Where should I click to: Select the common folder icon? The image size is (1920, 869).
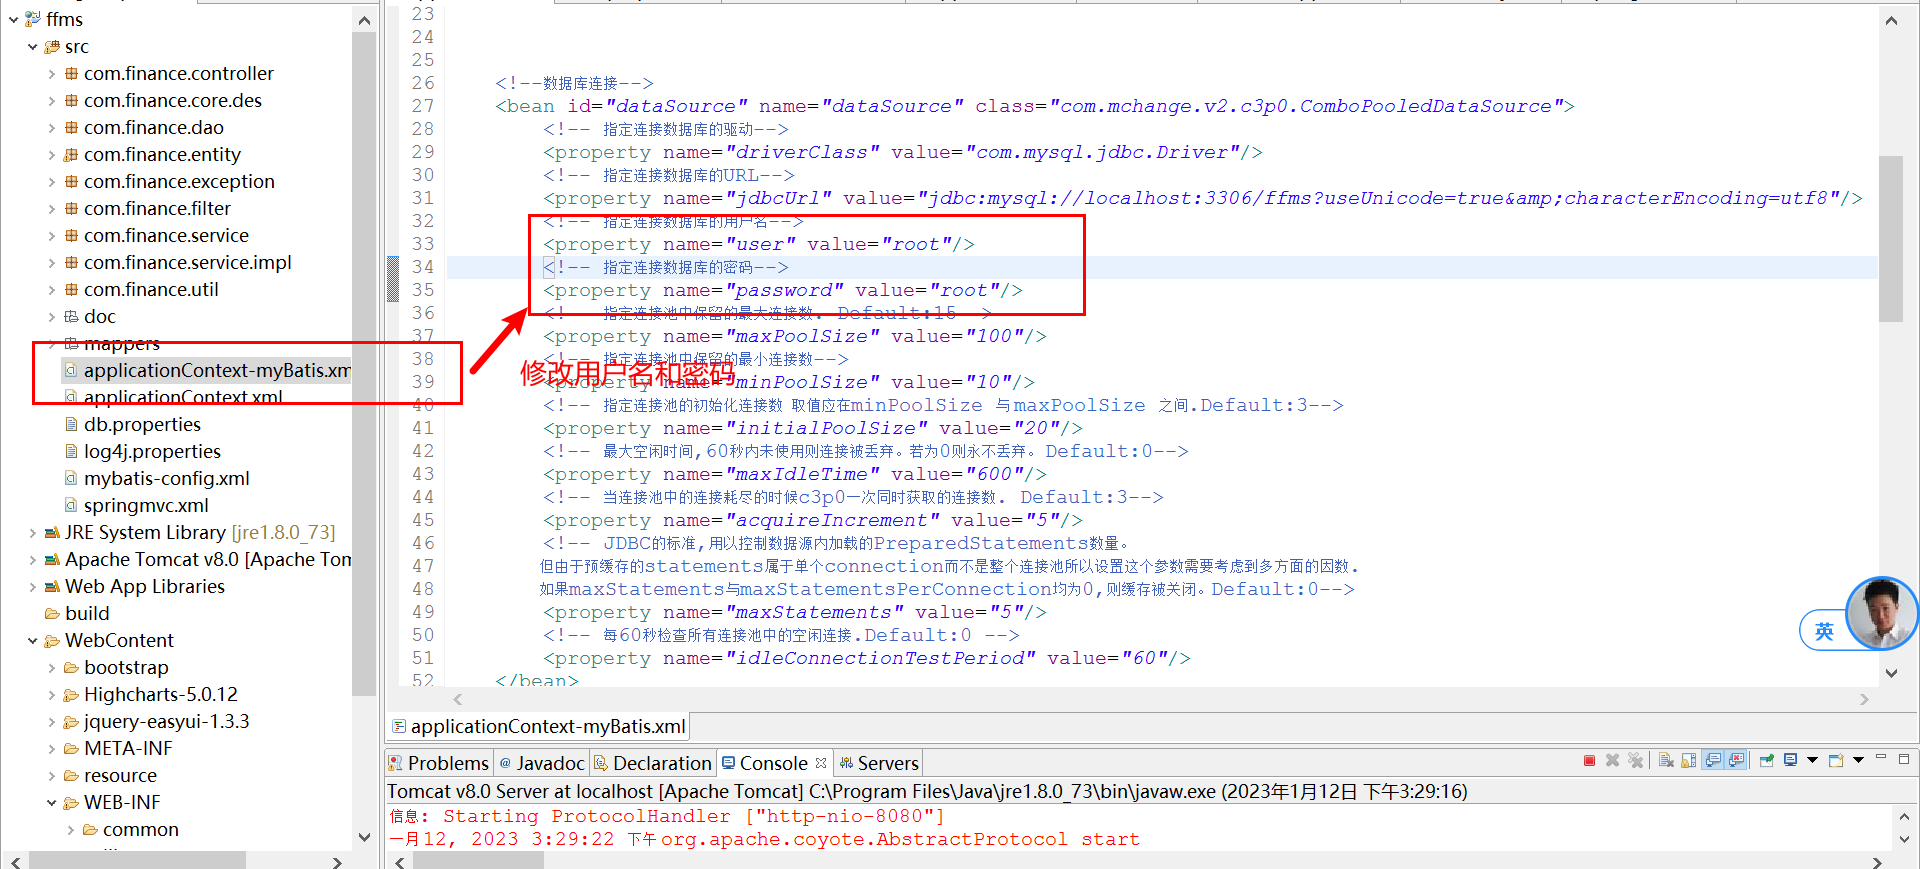90,829
